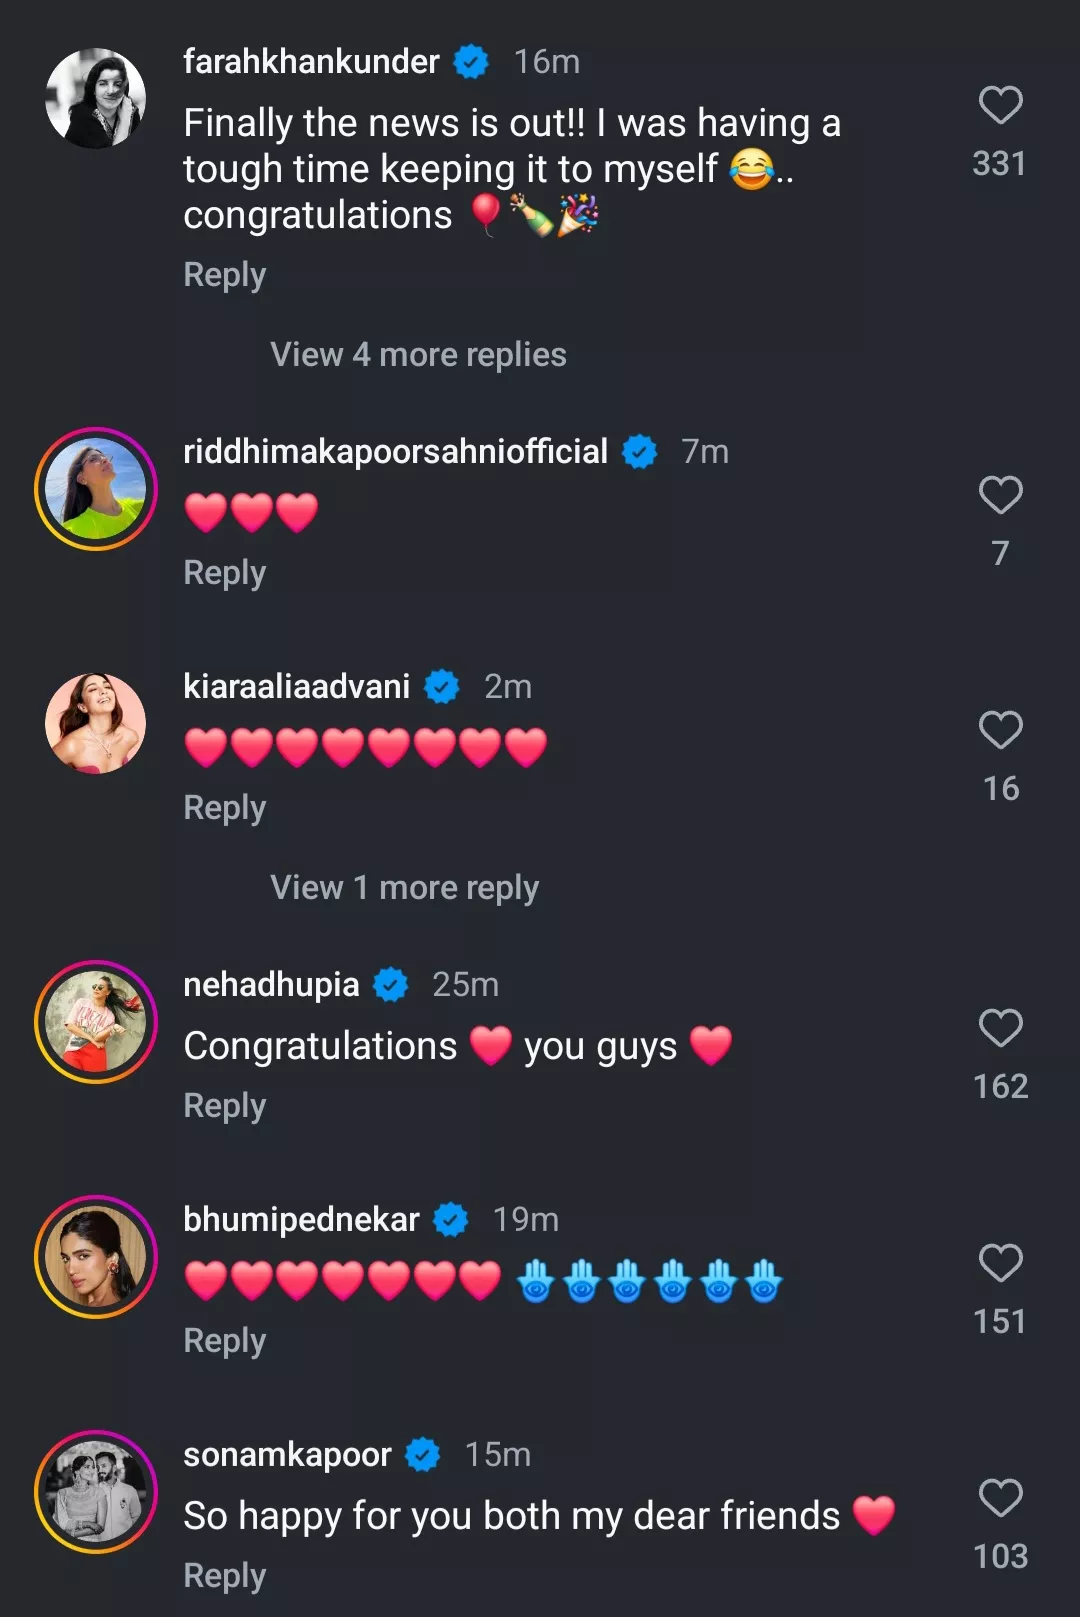
Task: View riddhimakapoorsahniofficial's story avatar
Action: [x=96, y=489]
